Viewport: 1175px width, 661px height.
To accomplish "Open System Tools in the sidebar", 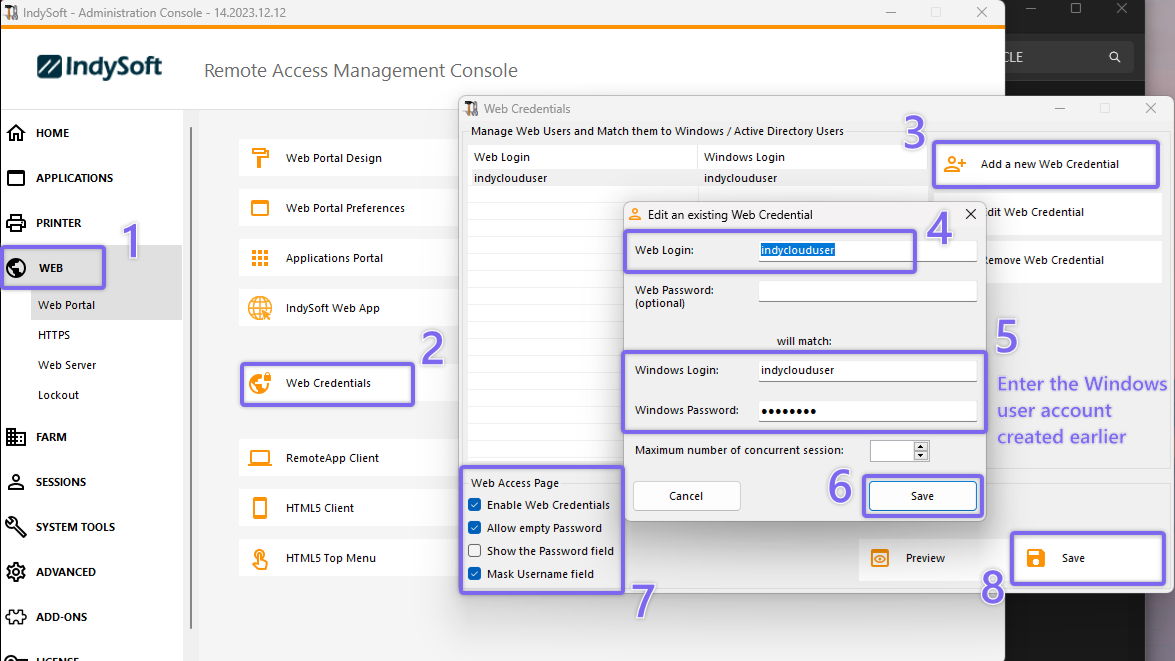I will [75, 527].
